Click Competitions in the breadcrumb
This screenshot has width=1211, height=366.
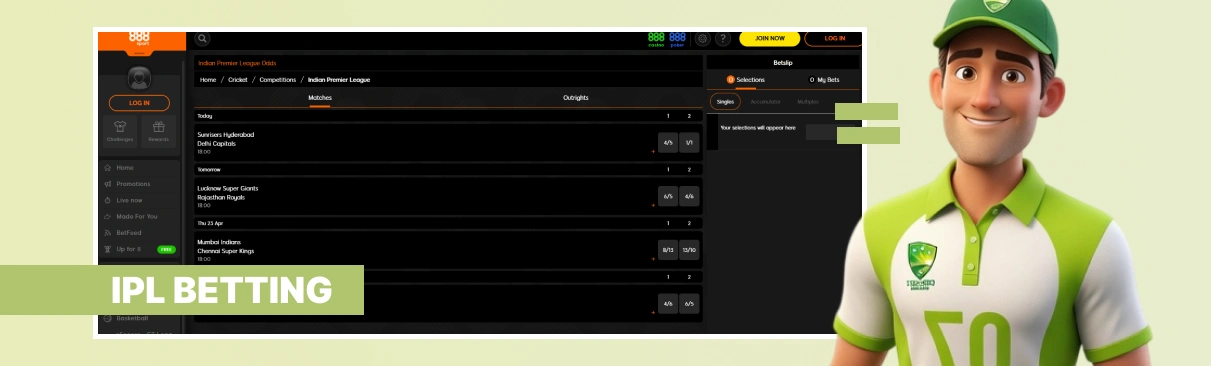[x=278, y=79]
